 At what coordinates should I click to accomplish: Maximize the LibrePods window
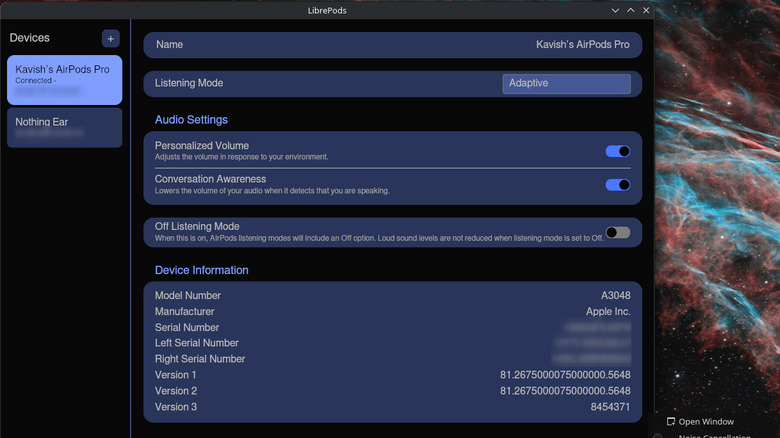tap(631, 10)
